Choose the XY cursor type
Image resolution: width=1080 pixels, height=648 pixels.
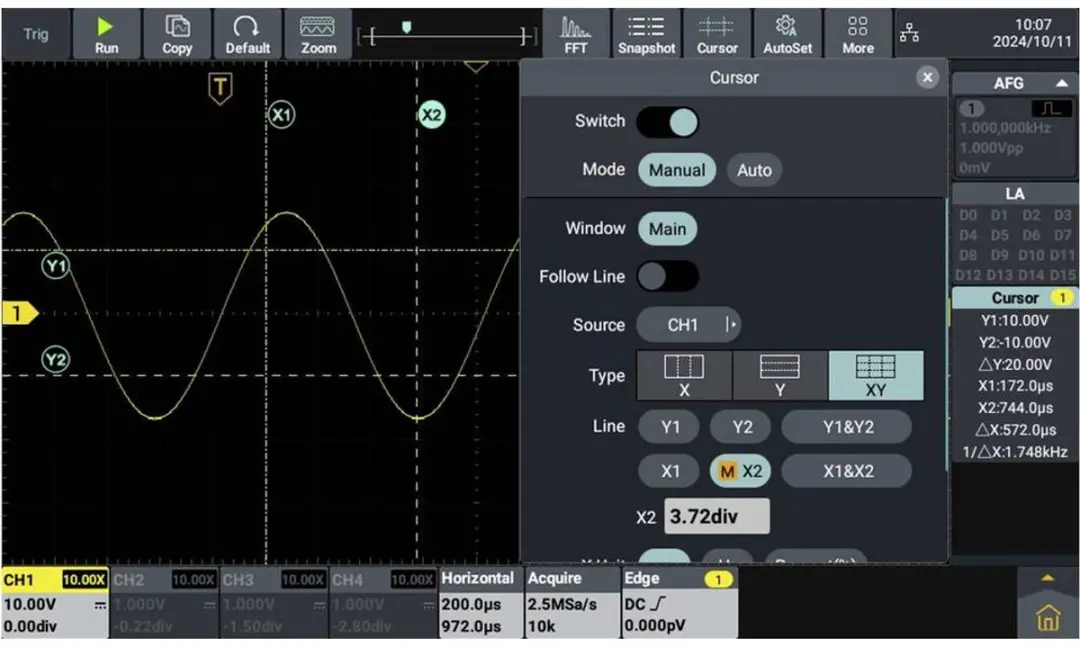point(875,375)
